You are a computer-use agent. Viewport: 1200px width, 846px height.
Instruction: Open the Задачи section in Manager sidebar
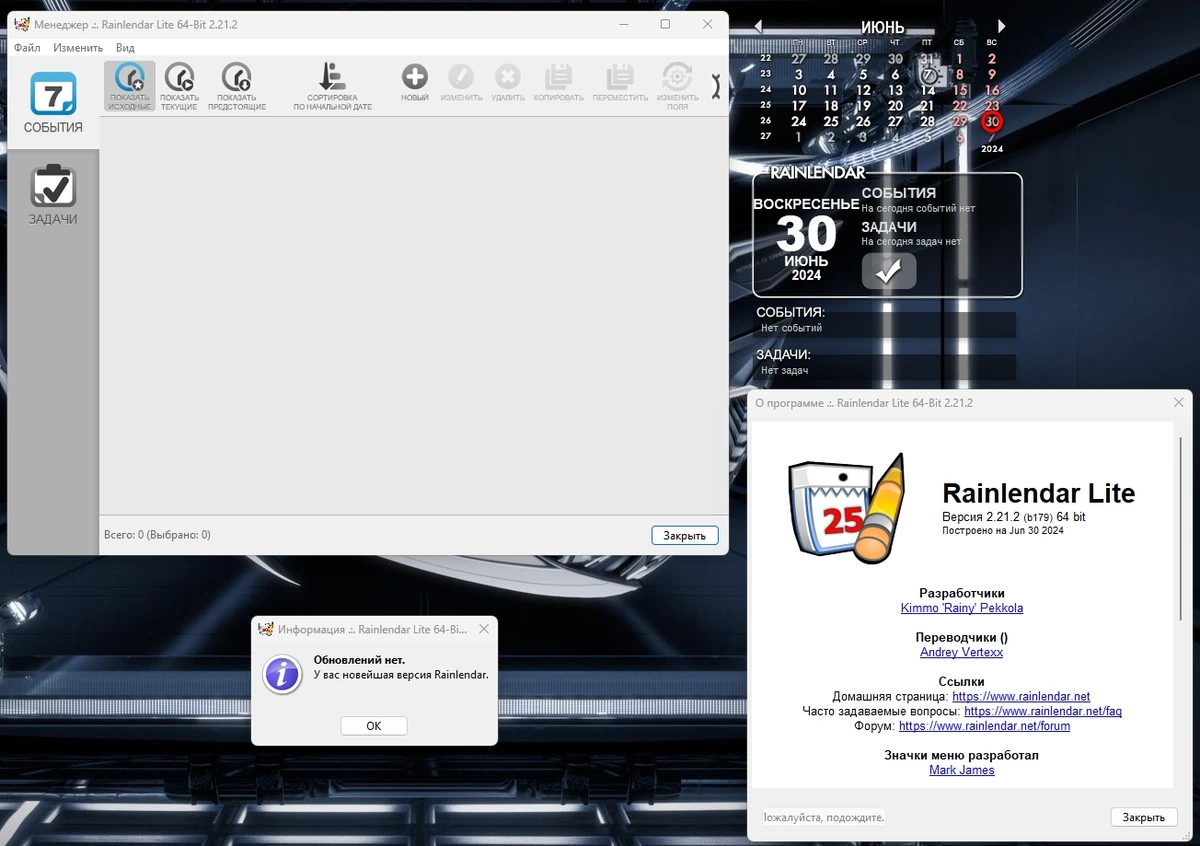pyautogui.click(x=53, y=195)
